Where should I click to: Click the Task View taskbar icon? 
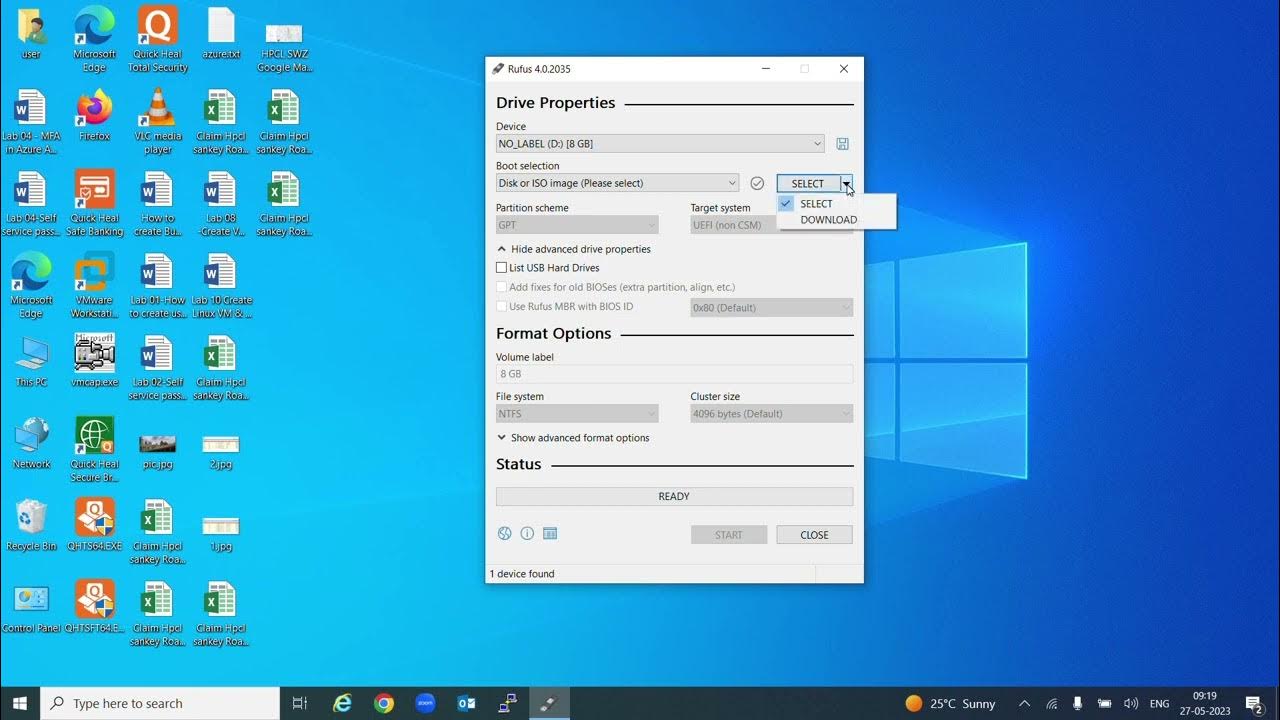coord(299,704)
